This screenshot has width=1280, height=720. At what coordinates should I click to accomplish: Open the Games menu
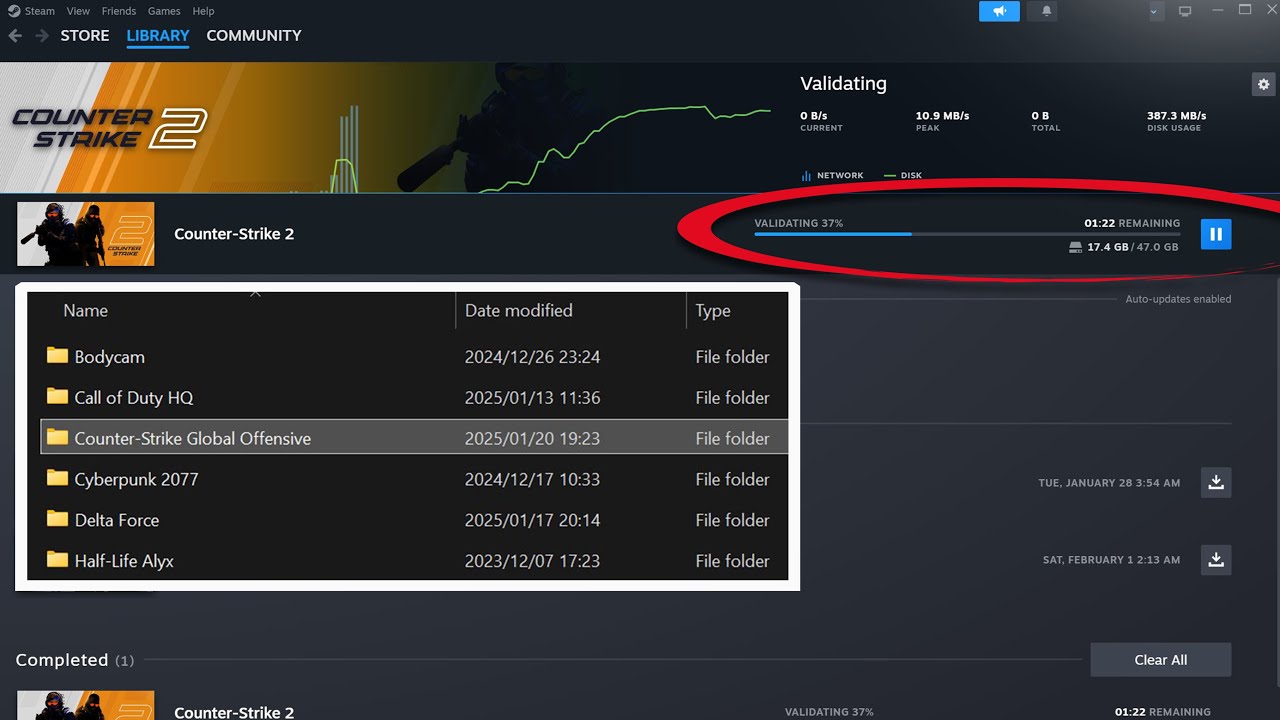coord(164,11)
